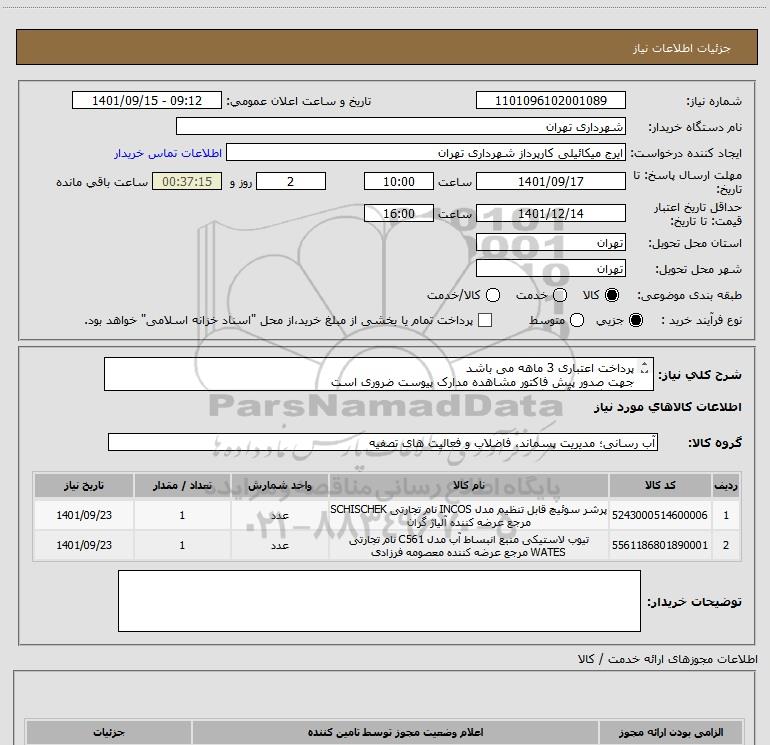Click the جزئیات اطلاعات نیاز page title

pos(681,48)
